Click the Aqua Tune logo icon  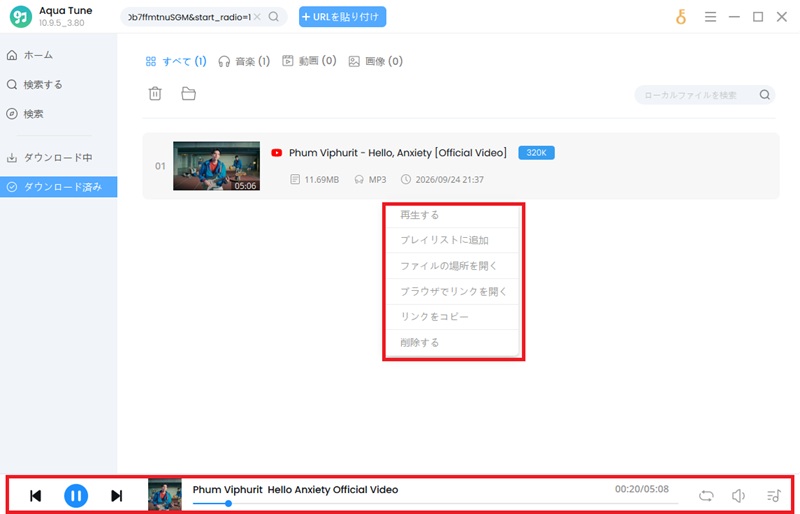21,17
